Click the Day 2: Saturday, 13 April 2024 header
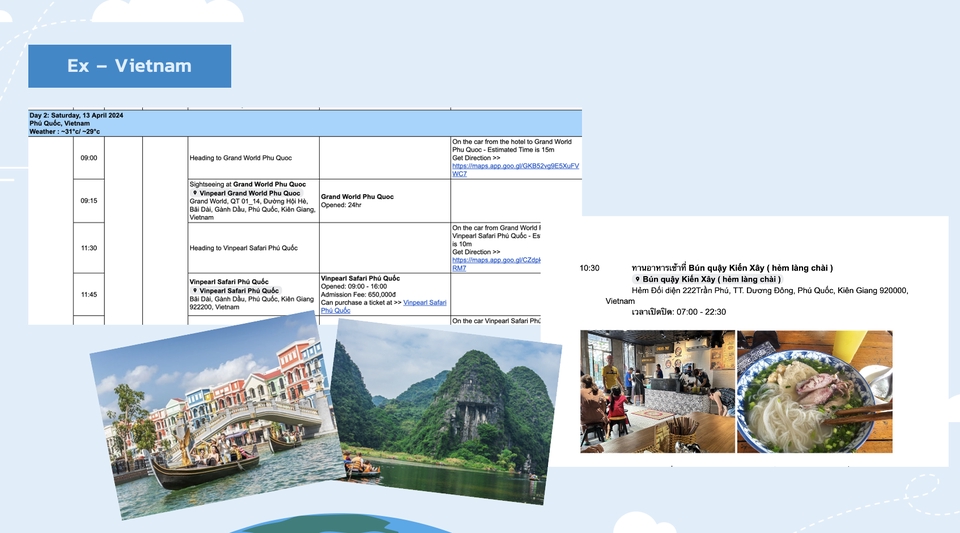The height and width of the screenshot is (533, 960). [x=77, y=115]
